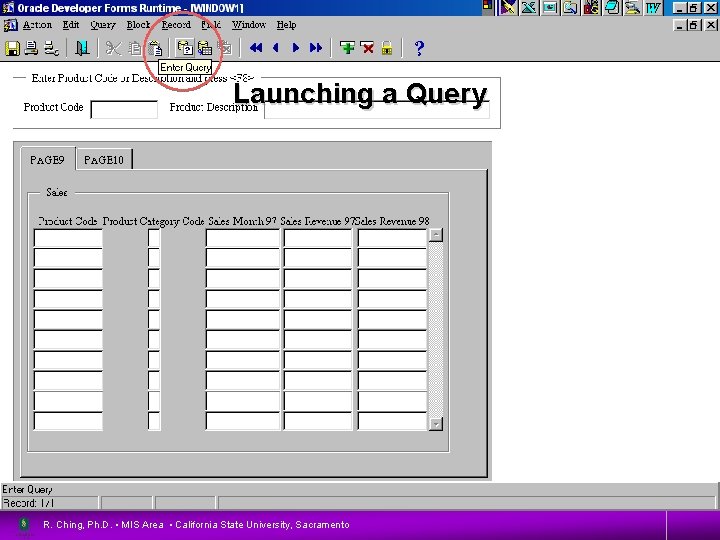Click the Exit door icon
This screenshot has height=540, width=720.
point(82,48)
